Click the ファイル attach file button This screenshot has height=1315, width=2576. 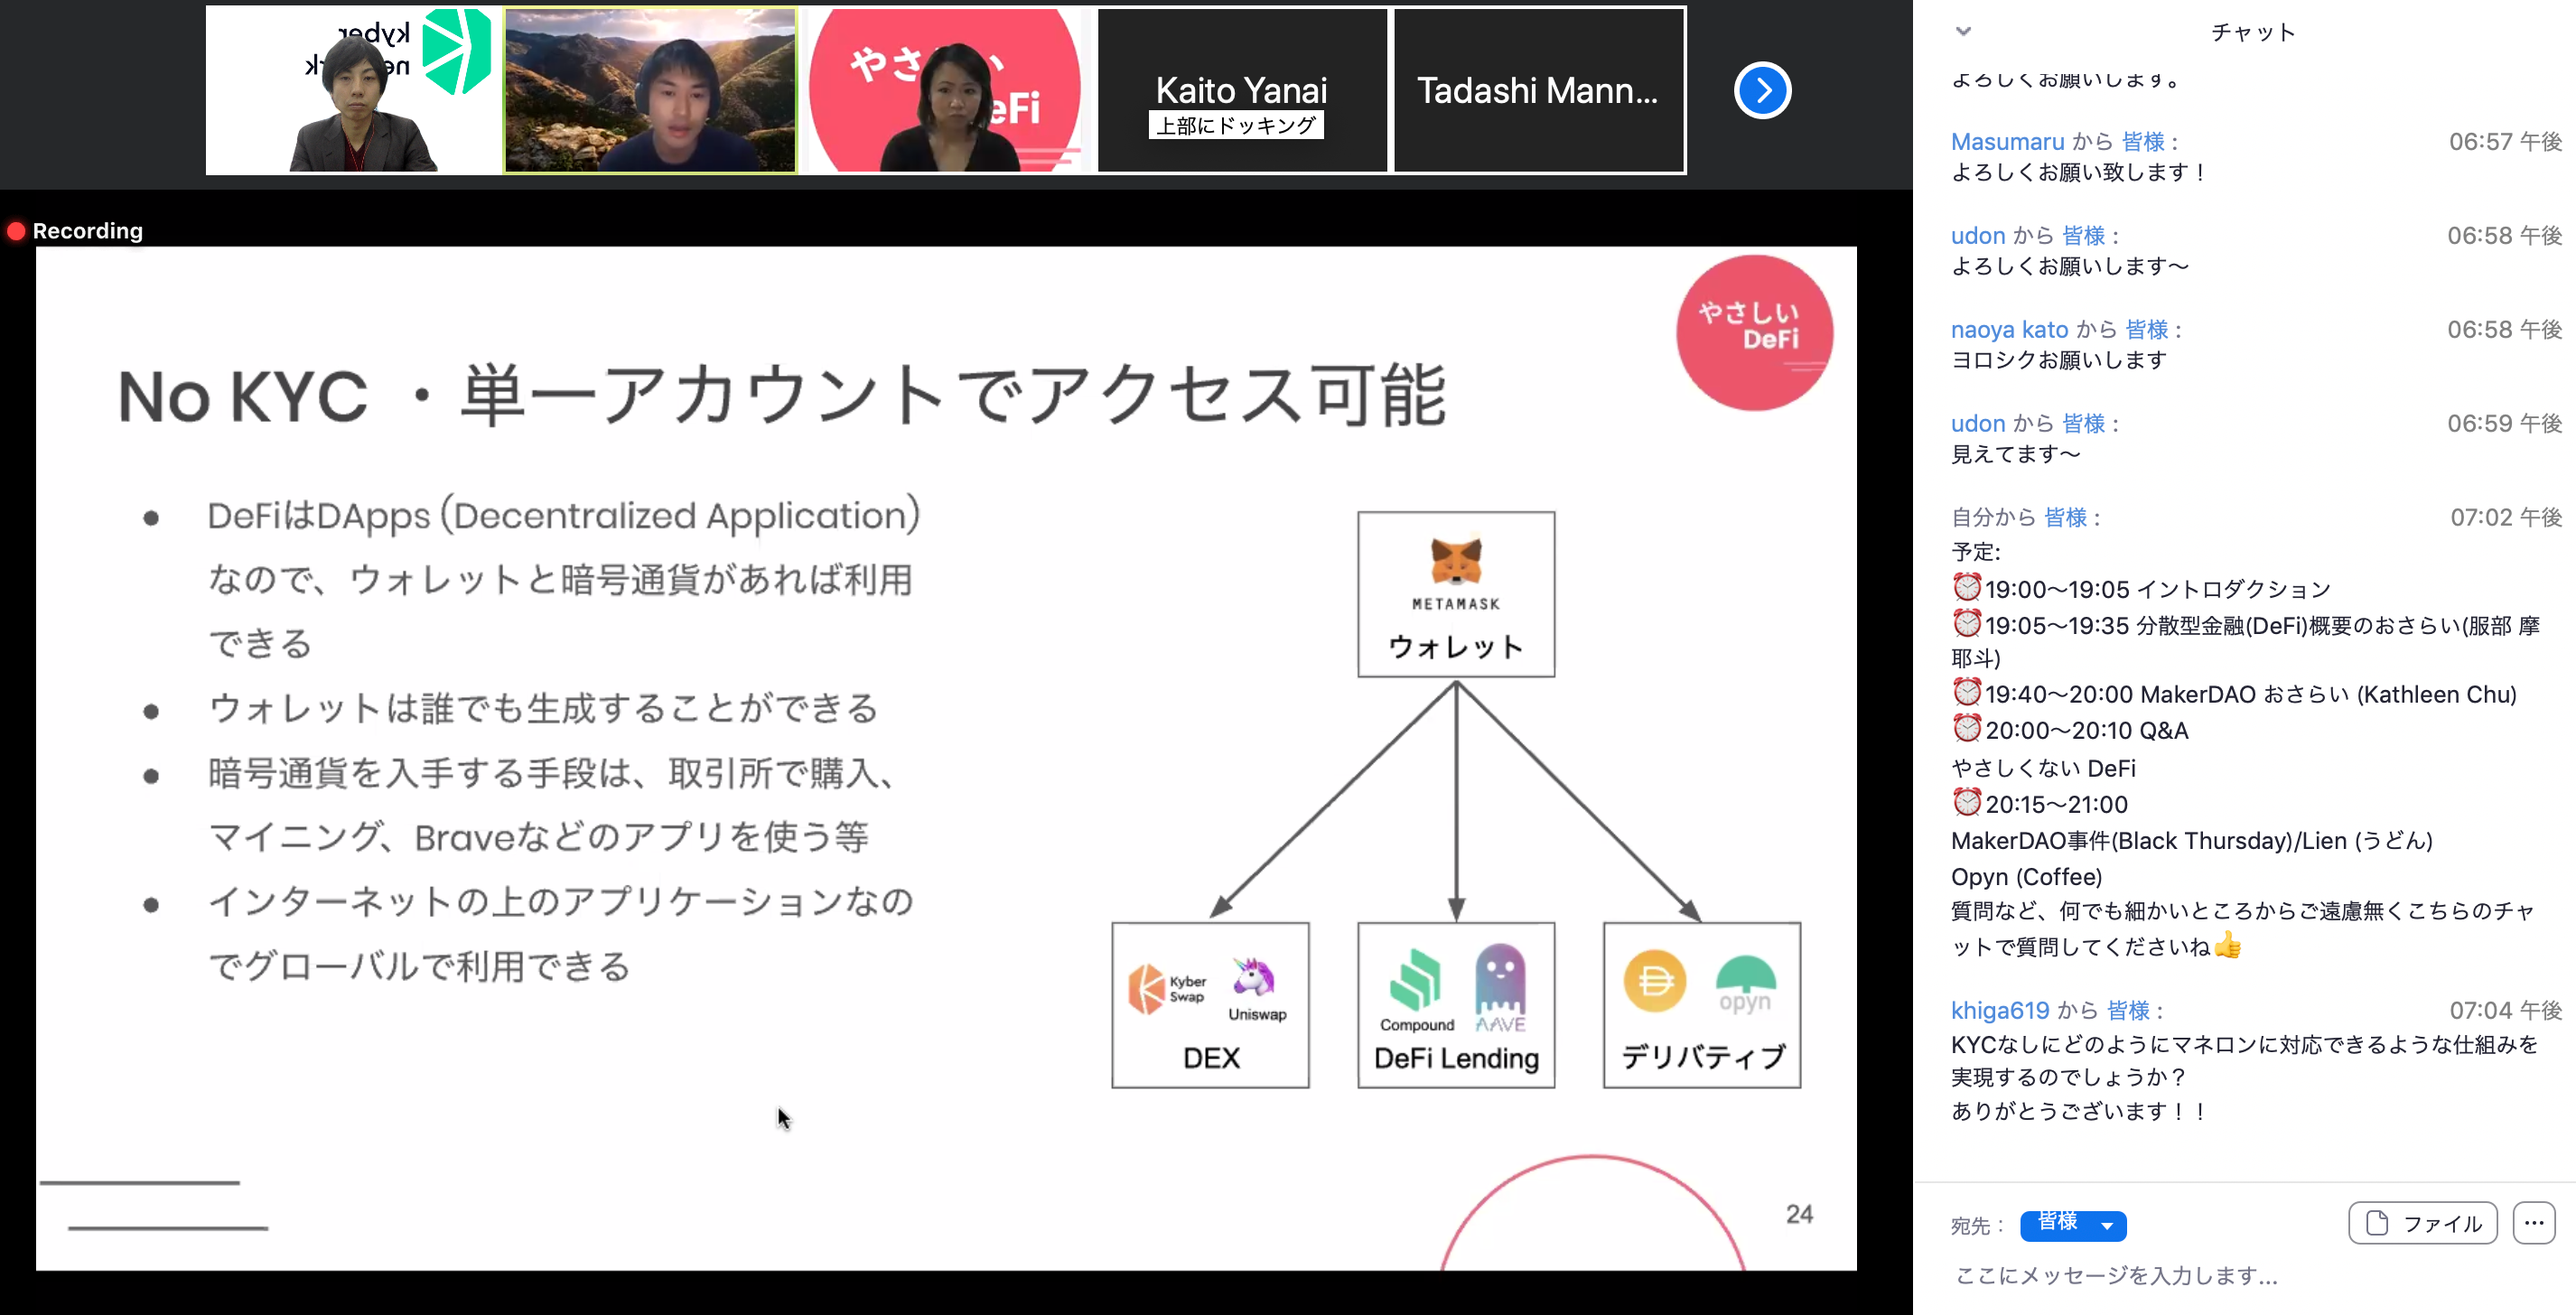tap(2422, 1223)
